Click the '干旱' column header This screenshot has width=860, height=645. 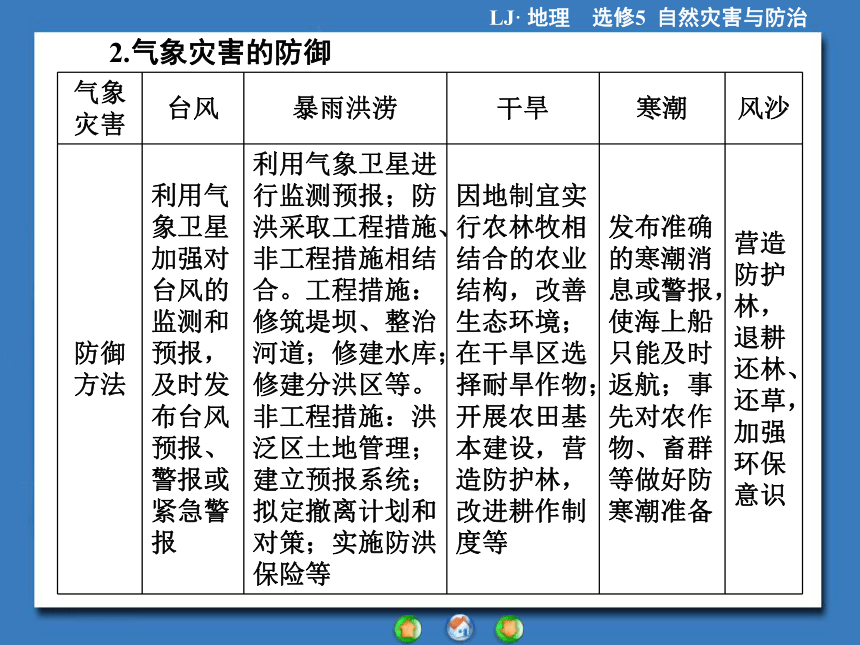523,108
